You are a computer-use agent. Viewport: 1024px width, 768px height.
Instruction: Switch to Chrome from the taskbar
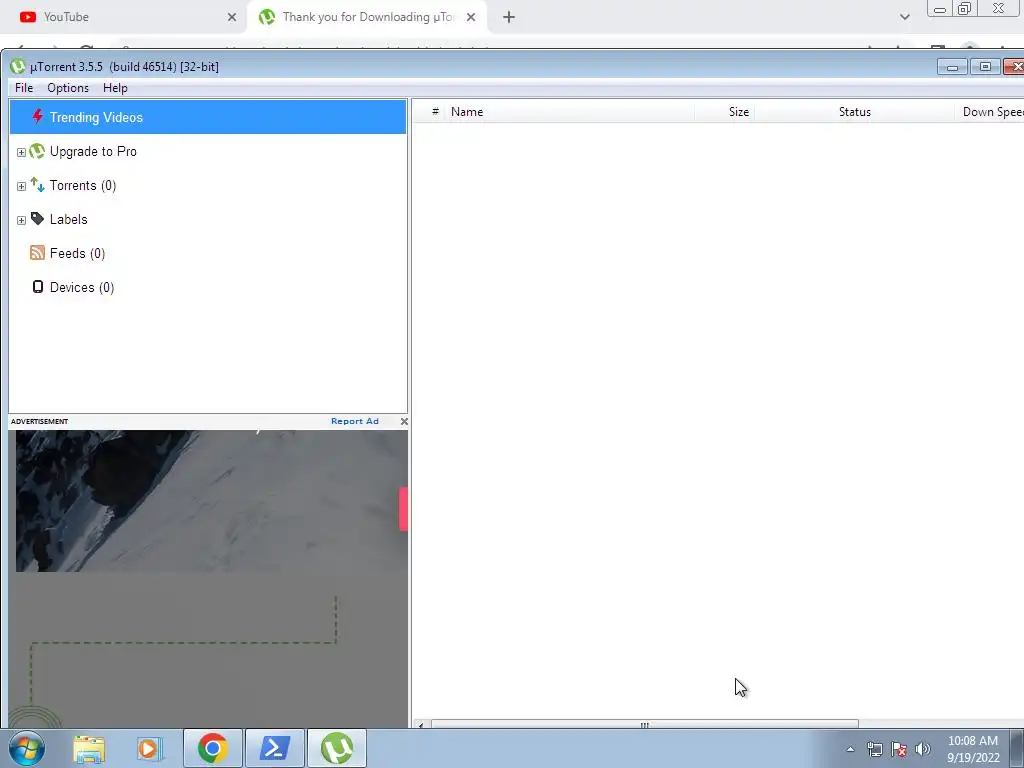[213, 748]
